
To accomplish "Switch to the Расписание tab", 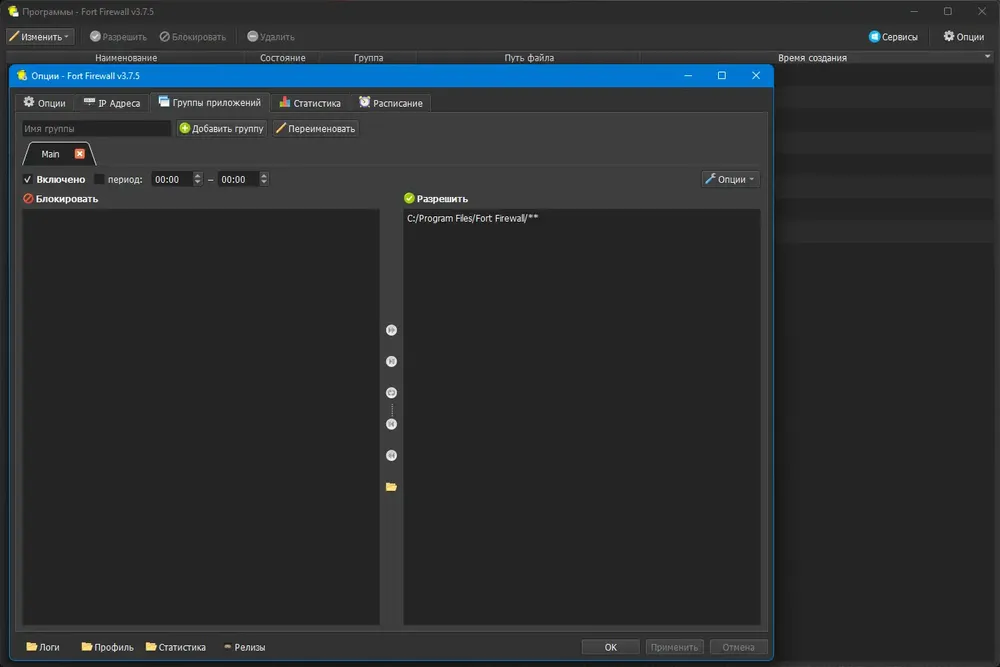I will (391, 103).
